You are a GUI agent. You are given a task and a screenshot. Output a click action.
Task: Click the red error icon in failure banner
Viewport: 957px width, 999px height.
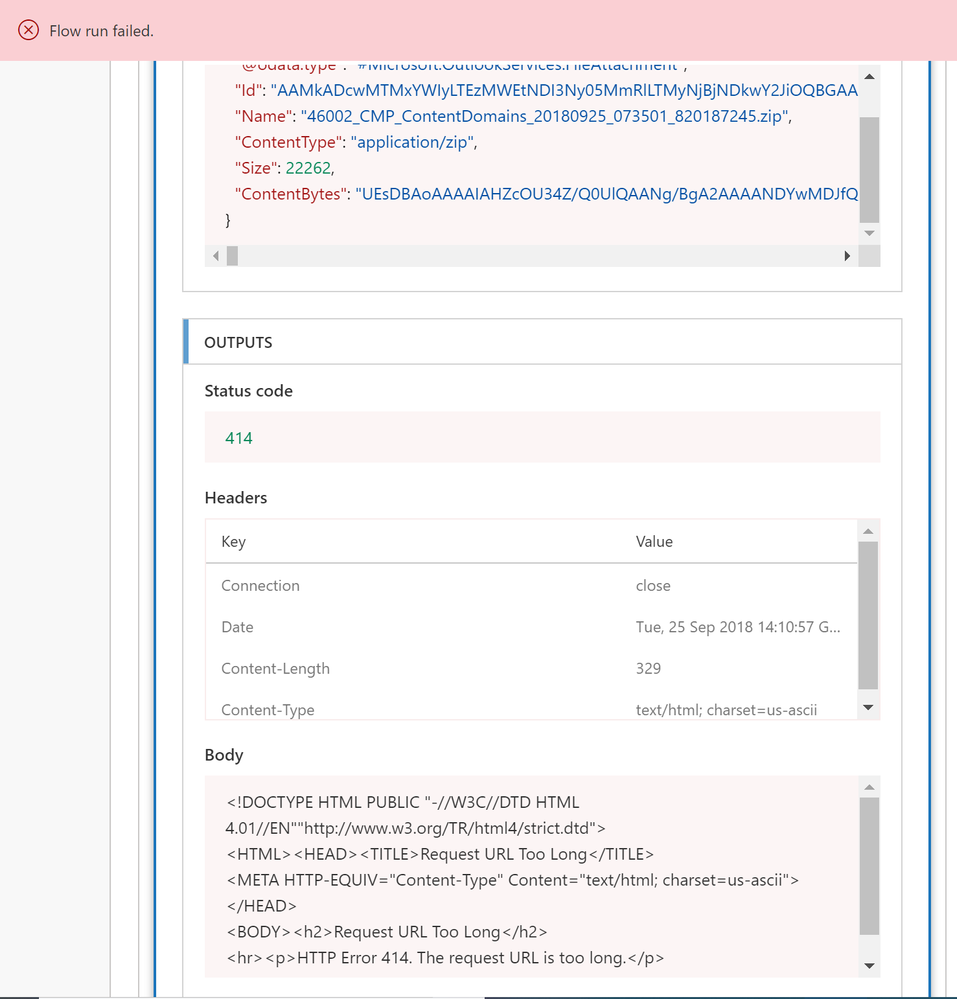(x=28, y=30)
